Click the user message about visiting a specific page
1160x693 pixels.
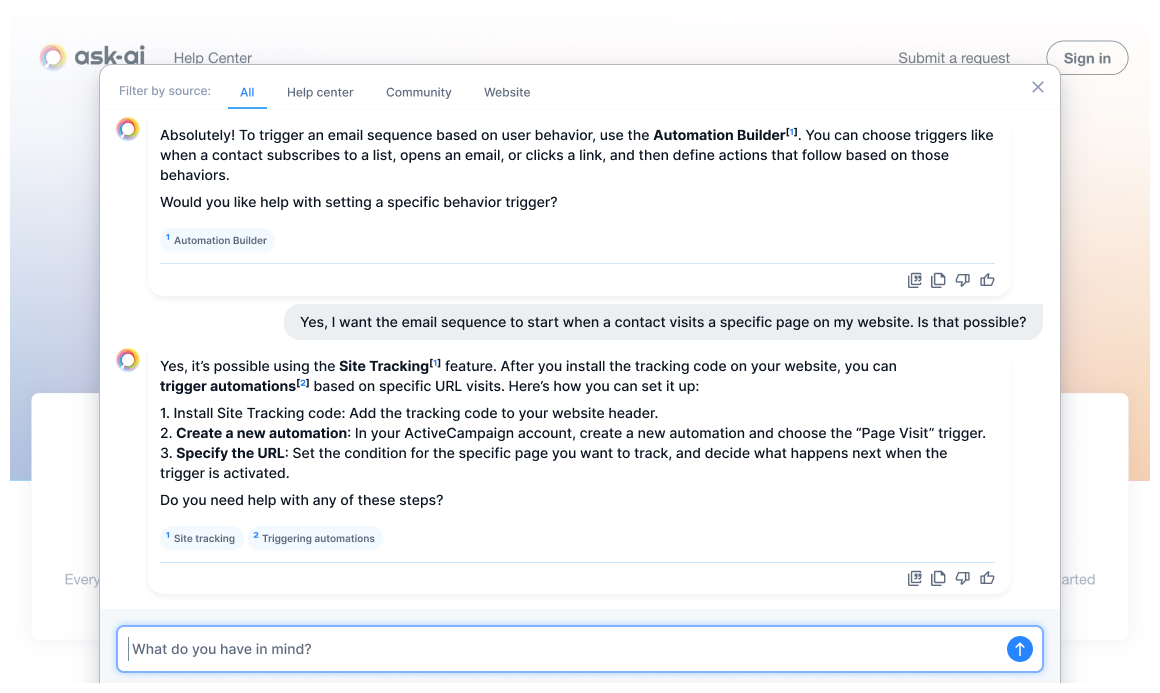click(x=663, y=322)
